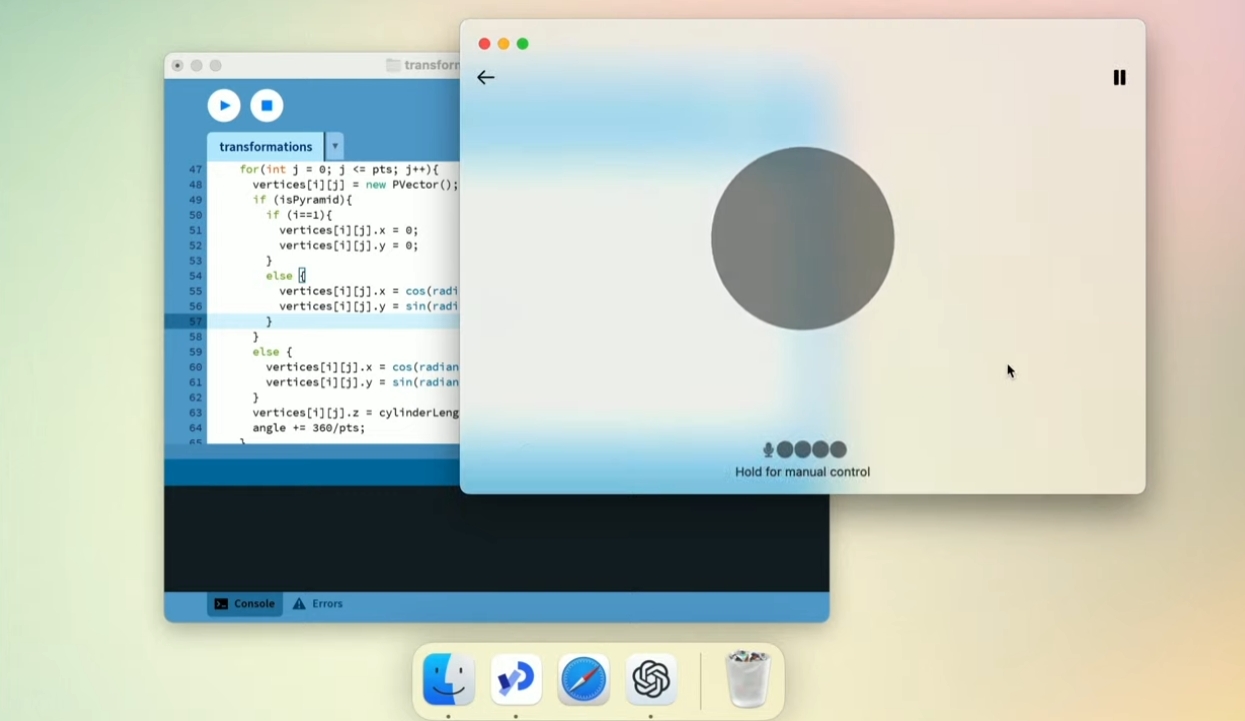1245x721 pixels.
Task: Select the transformations sketch tab
Action: tap(265, 146)
